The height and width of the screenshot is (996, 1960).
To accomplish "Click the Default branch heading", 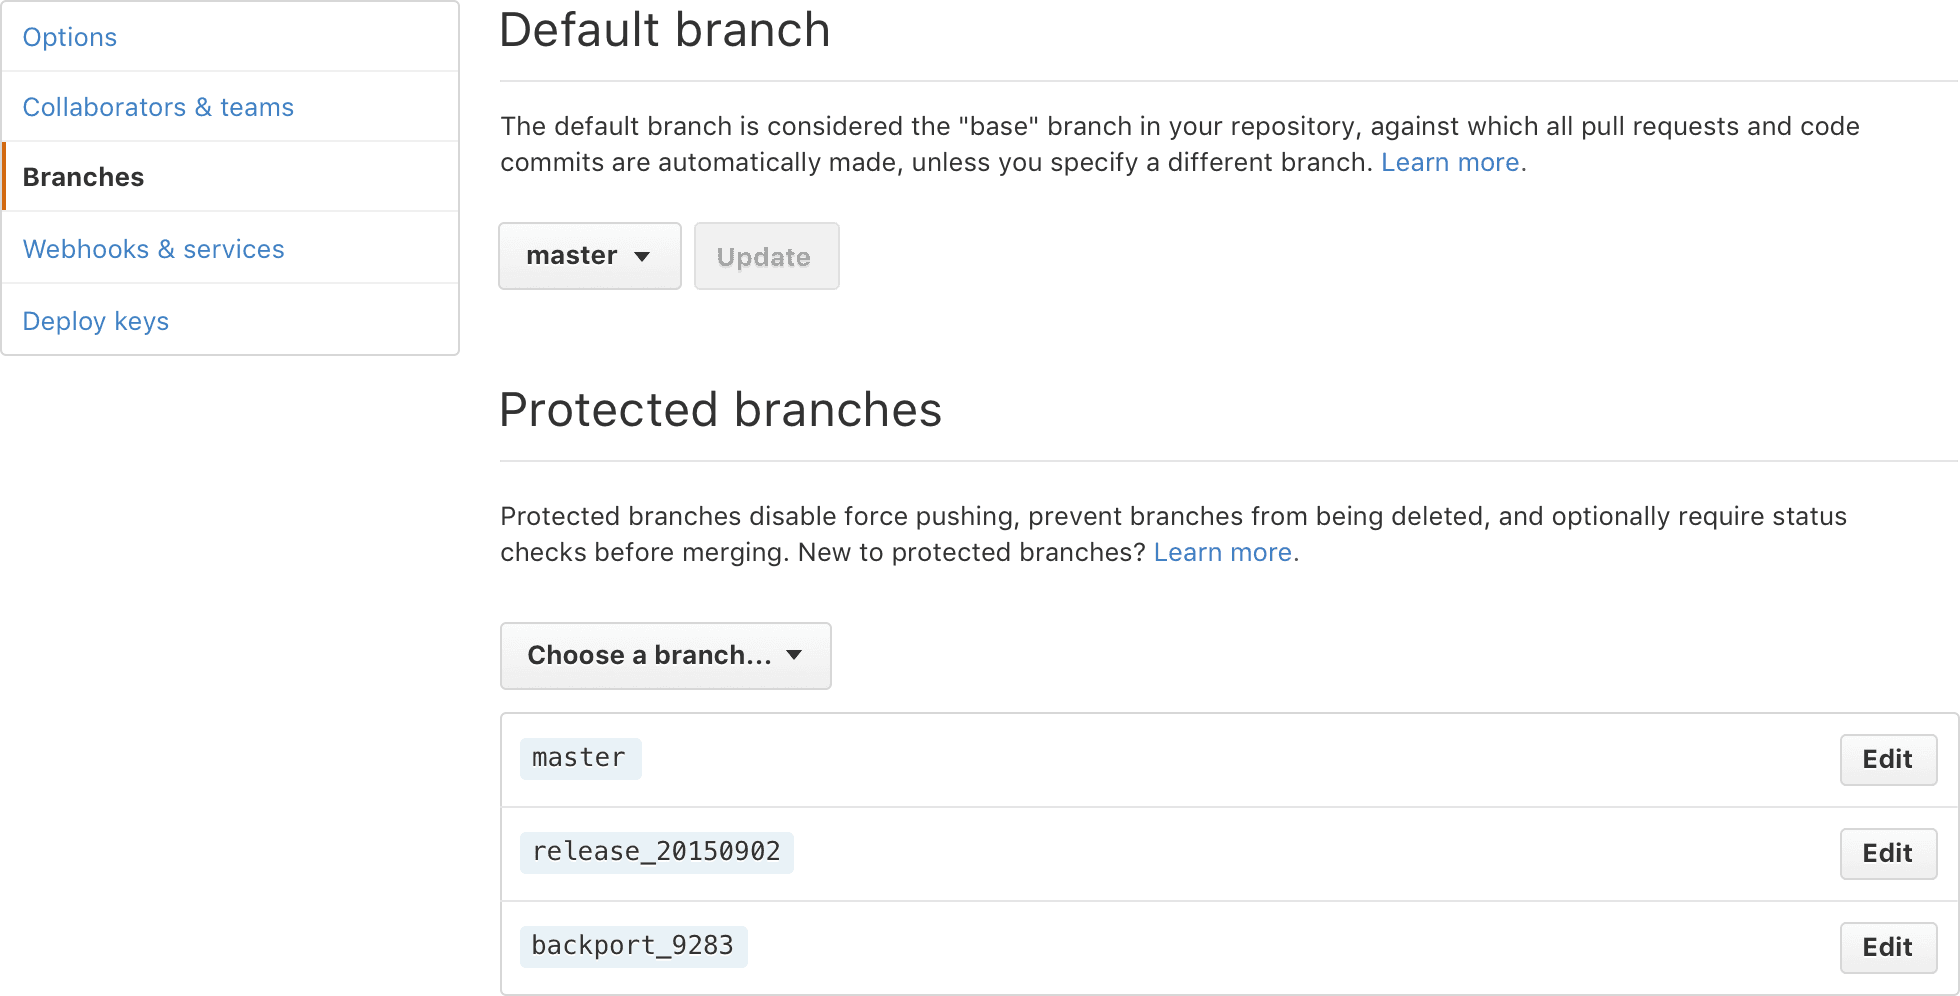I will point(664,30).
